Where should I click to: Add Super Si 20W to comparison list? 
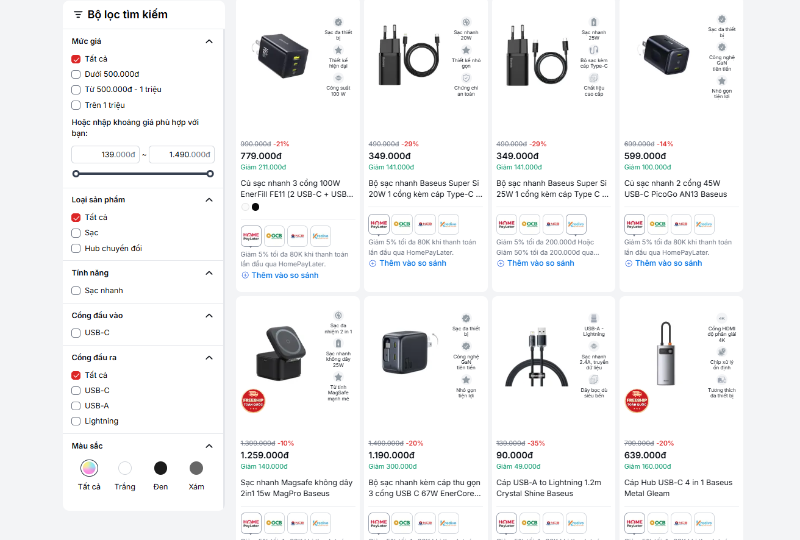[x=412, y=263]
